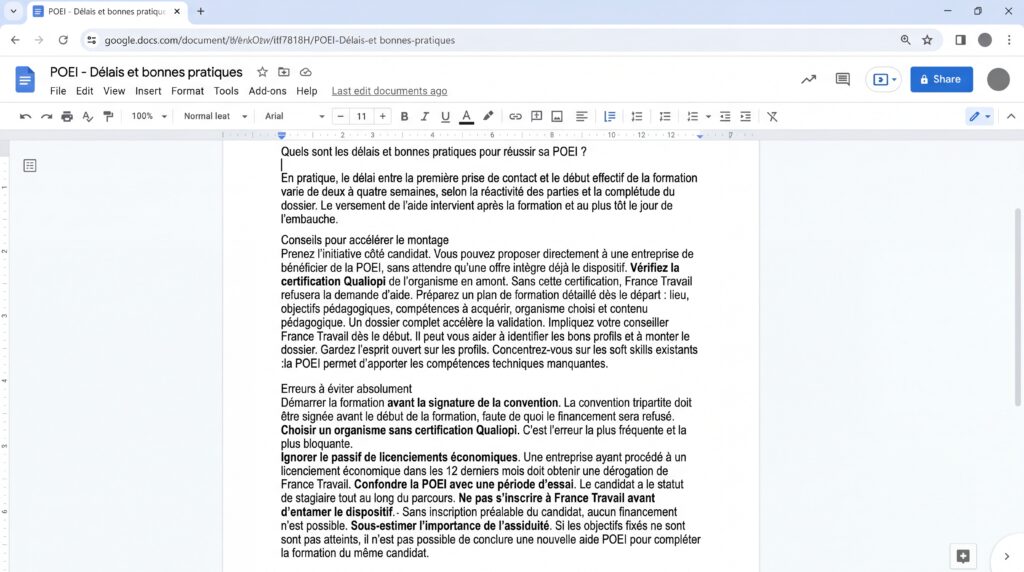Image resolution: width=1024 pixels, height=572 pixels.
Task: Open the Format menu
Action: tap(187, 91)
